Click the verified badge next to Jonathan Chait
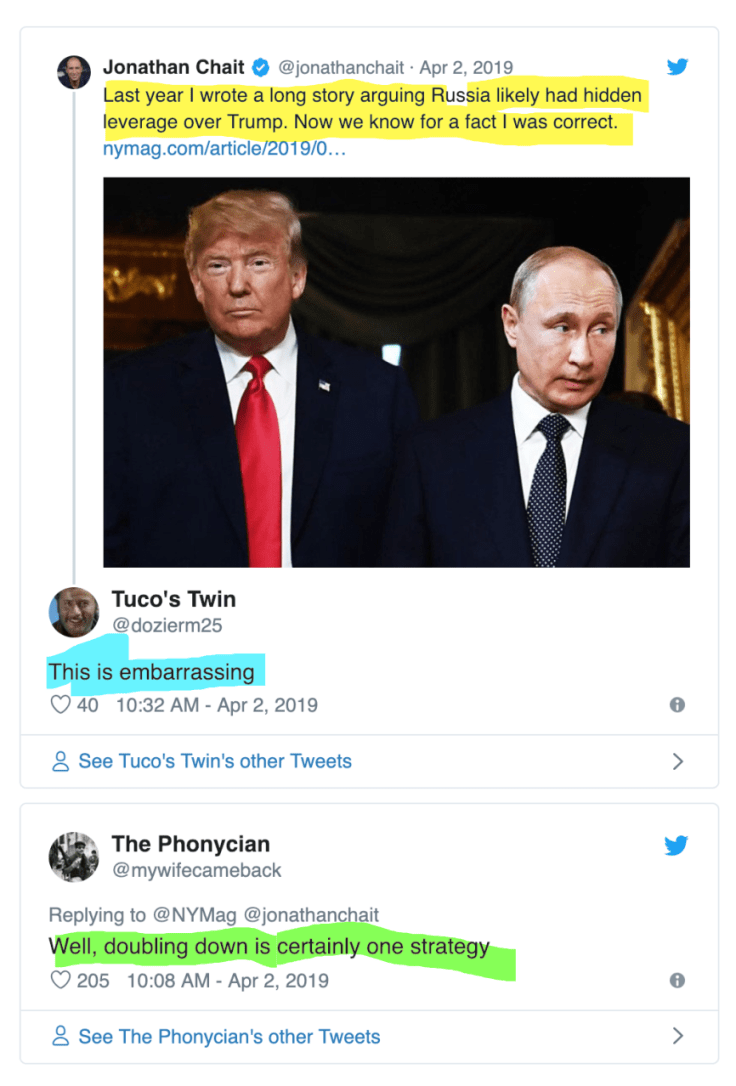The height and width of the screenshot is (1086, 736). (x=260, y=68)
